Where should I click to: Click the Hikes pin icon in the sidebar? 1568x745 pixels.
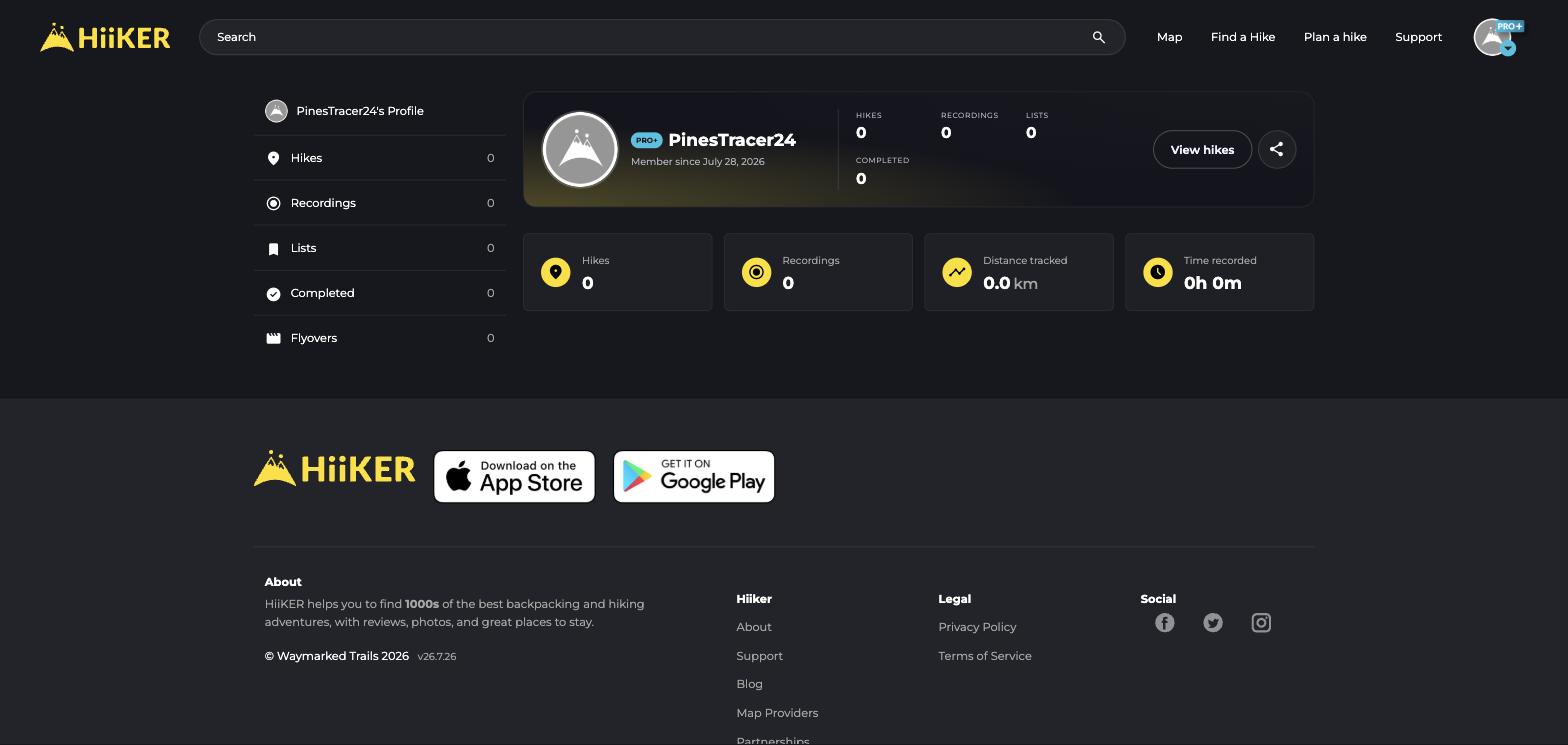point(273,158)
